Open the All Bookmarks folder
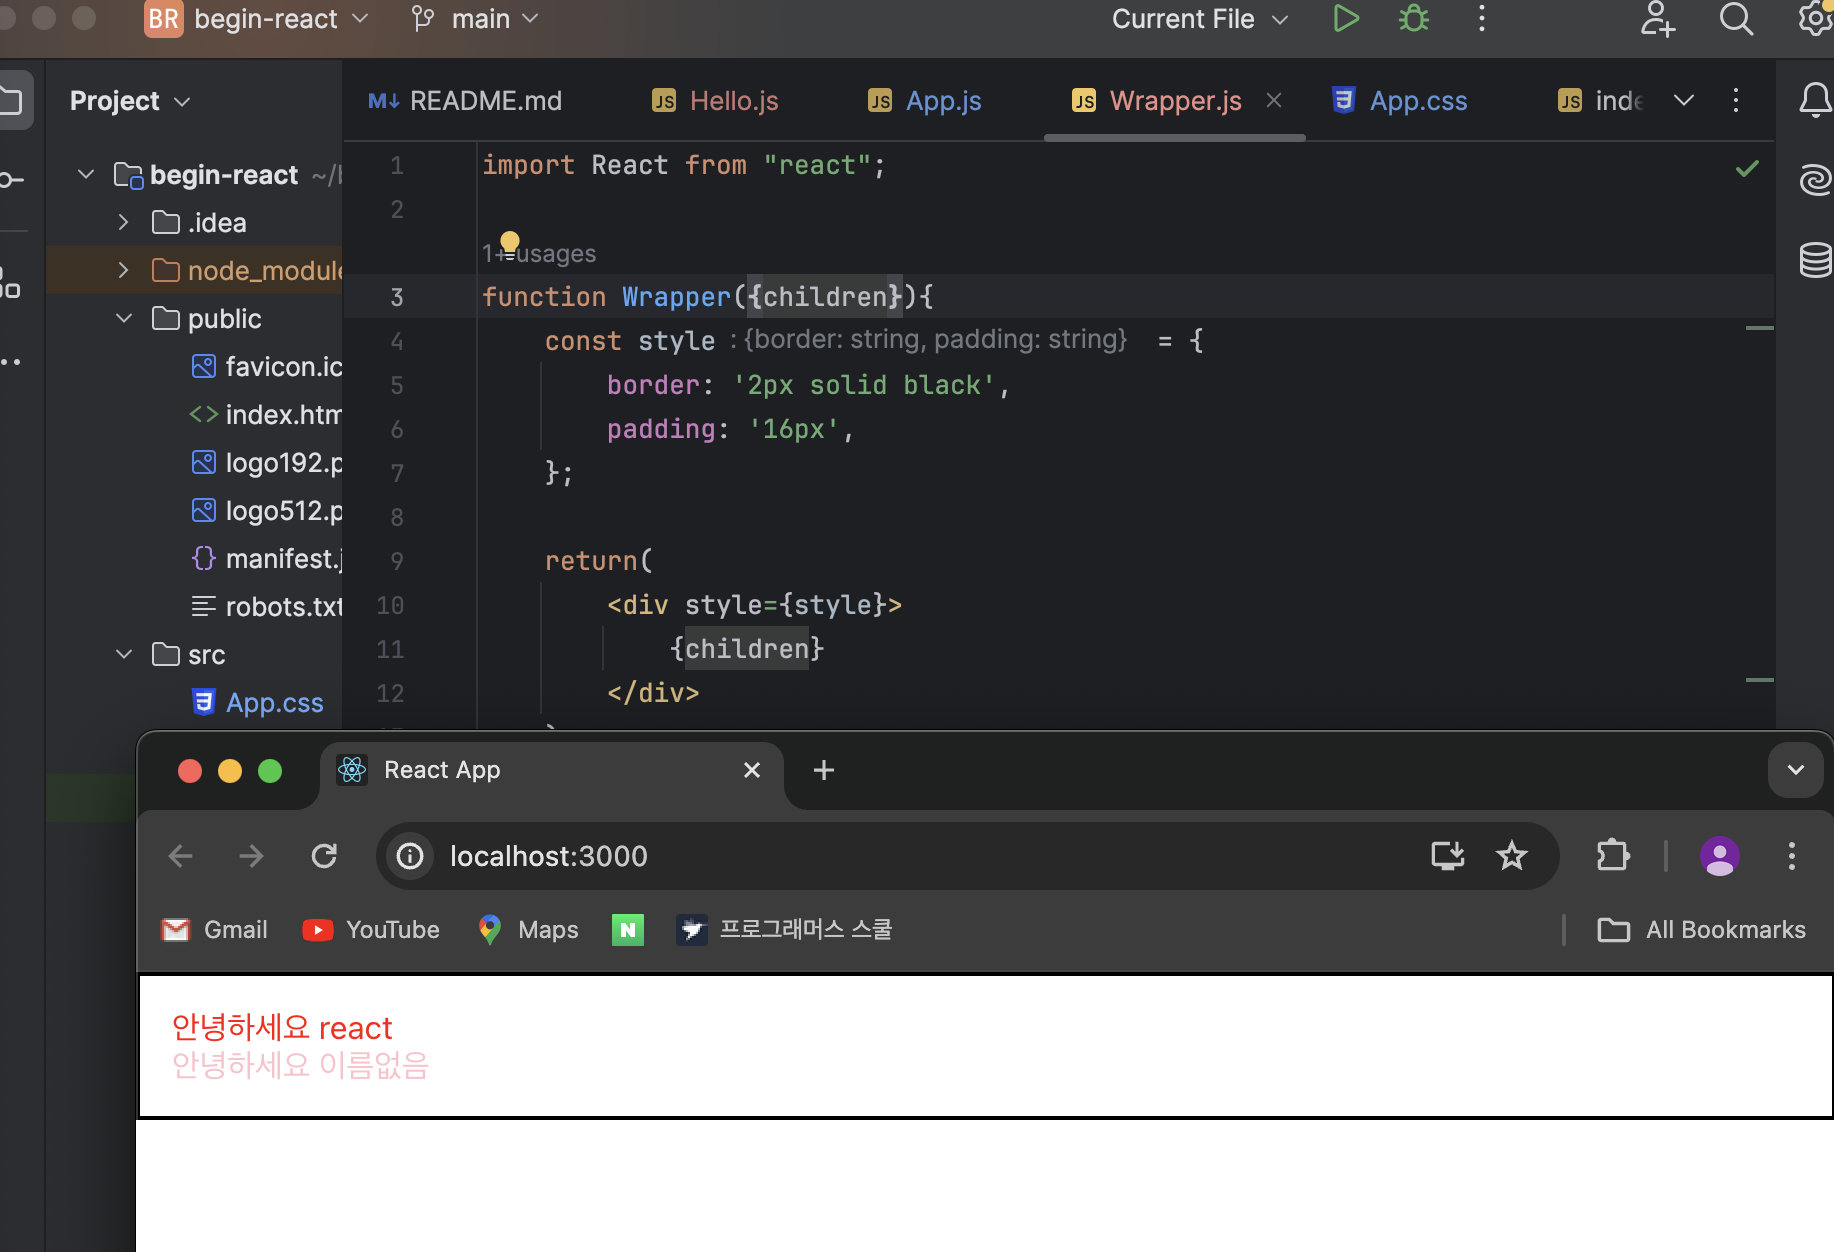Screen dimensions: 1834x1252 1701,930
